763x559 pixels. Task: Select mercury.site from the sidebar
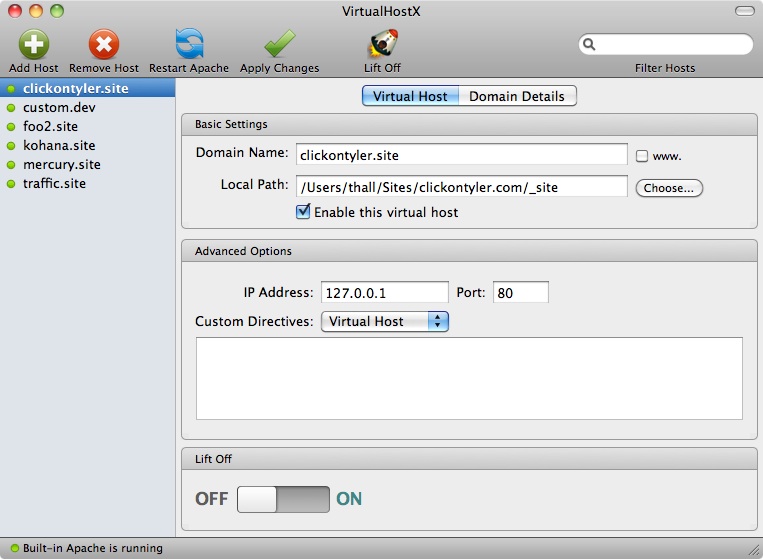pos(61,165)
